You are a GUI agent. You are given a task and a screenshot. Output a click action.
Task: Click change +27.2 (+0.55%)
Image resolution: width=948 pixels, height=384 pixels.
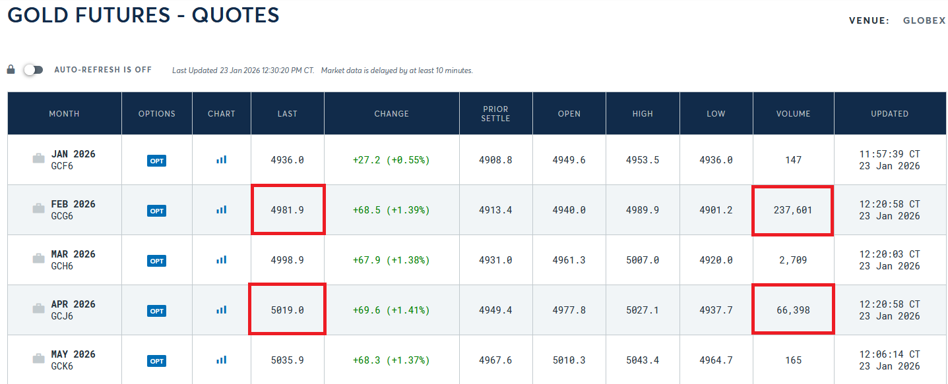click(x=391, y=160)
